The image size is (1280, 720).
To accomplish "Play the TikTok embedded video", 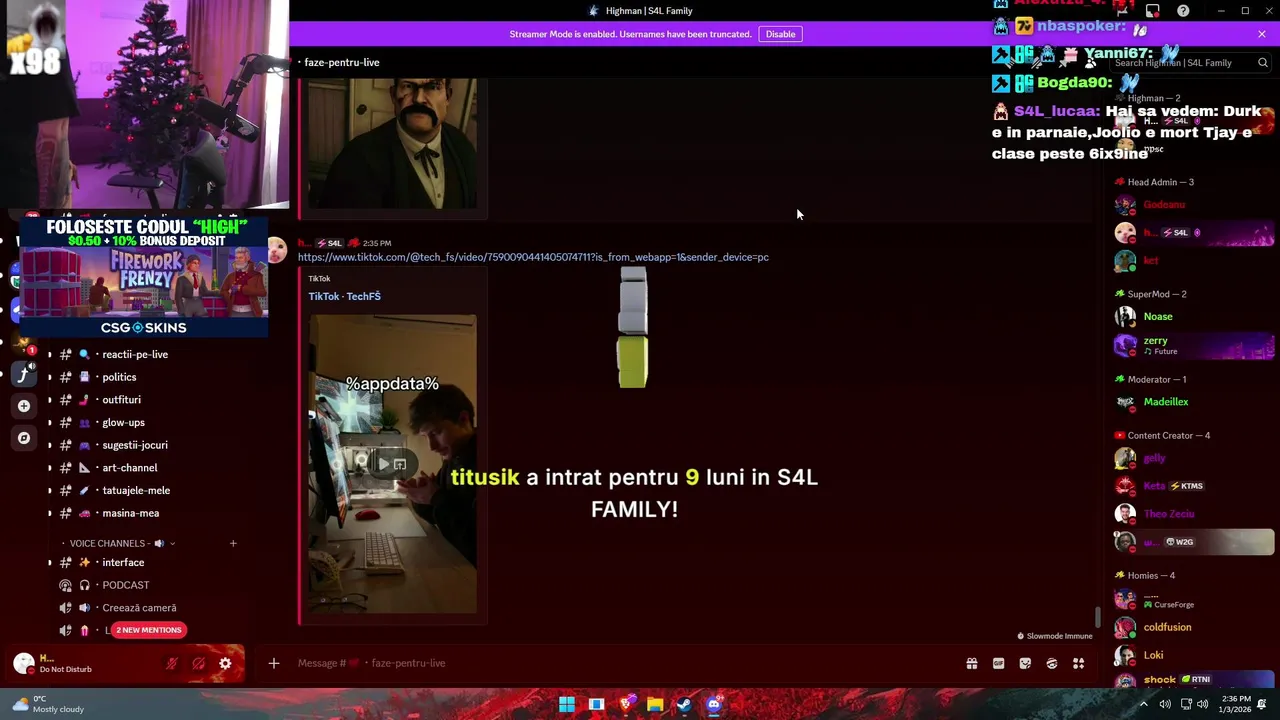I will point(383,463).
